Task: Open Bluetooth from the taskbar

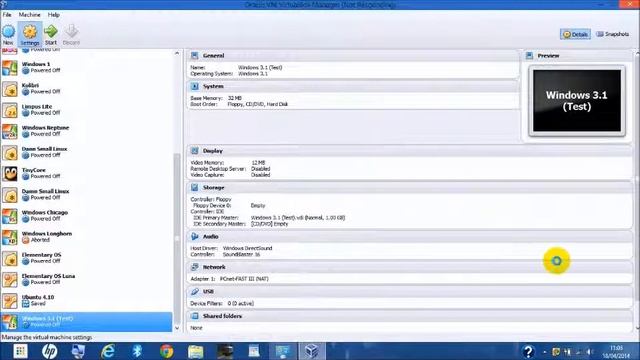Action: (x=137, y=351)
